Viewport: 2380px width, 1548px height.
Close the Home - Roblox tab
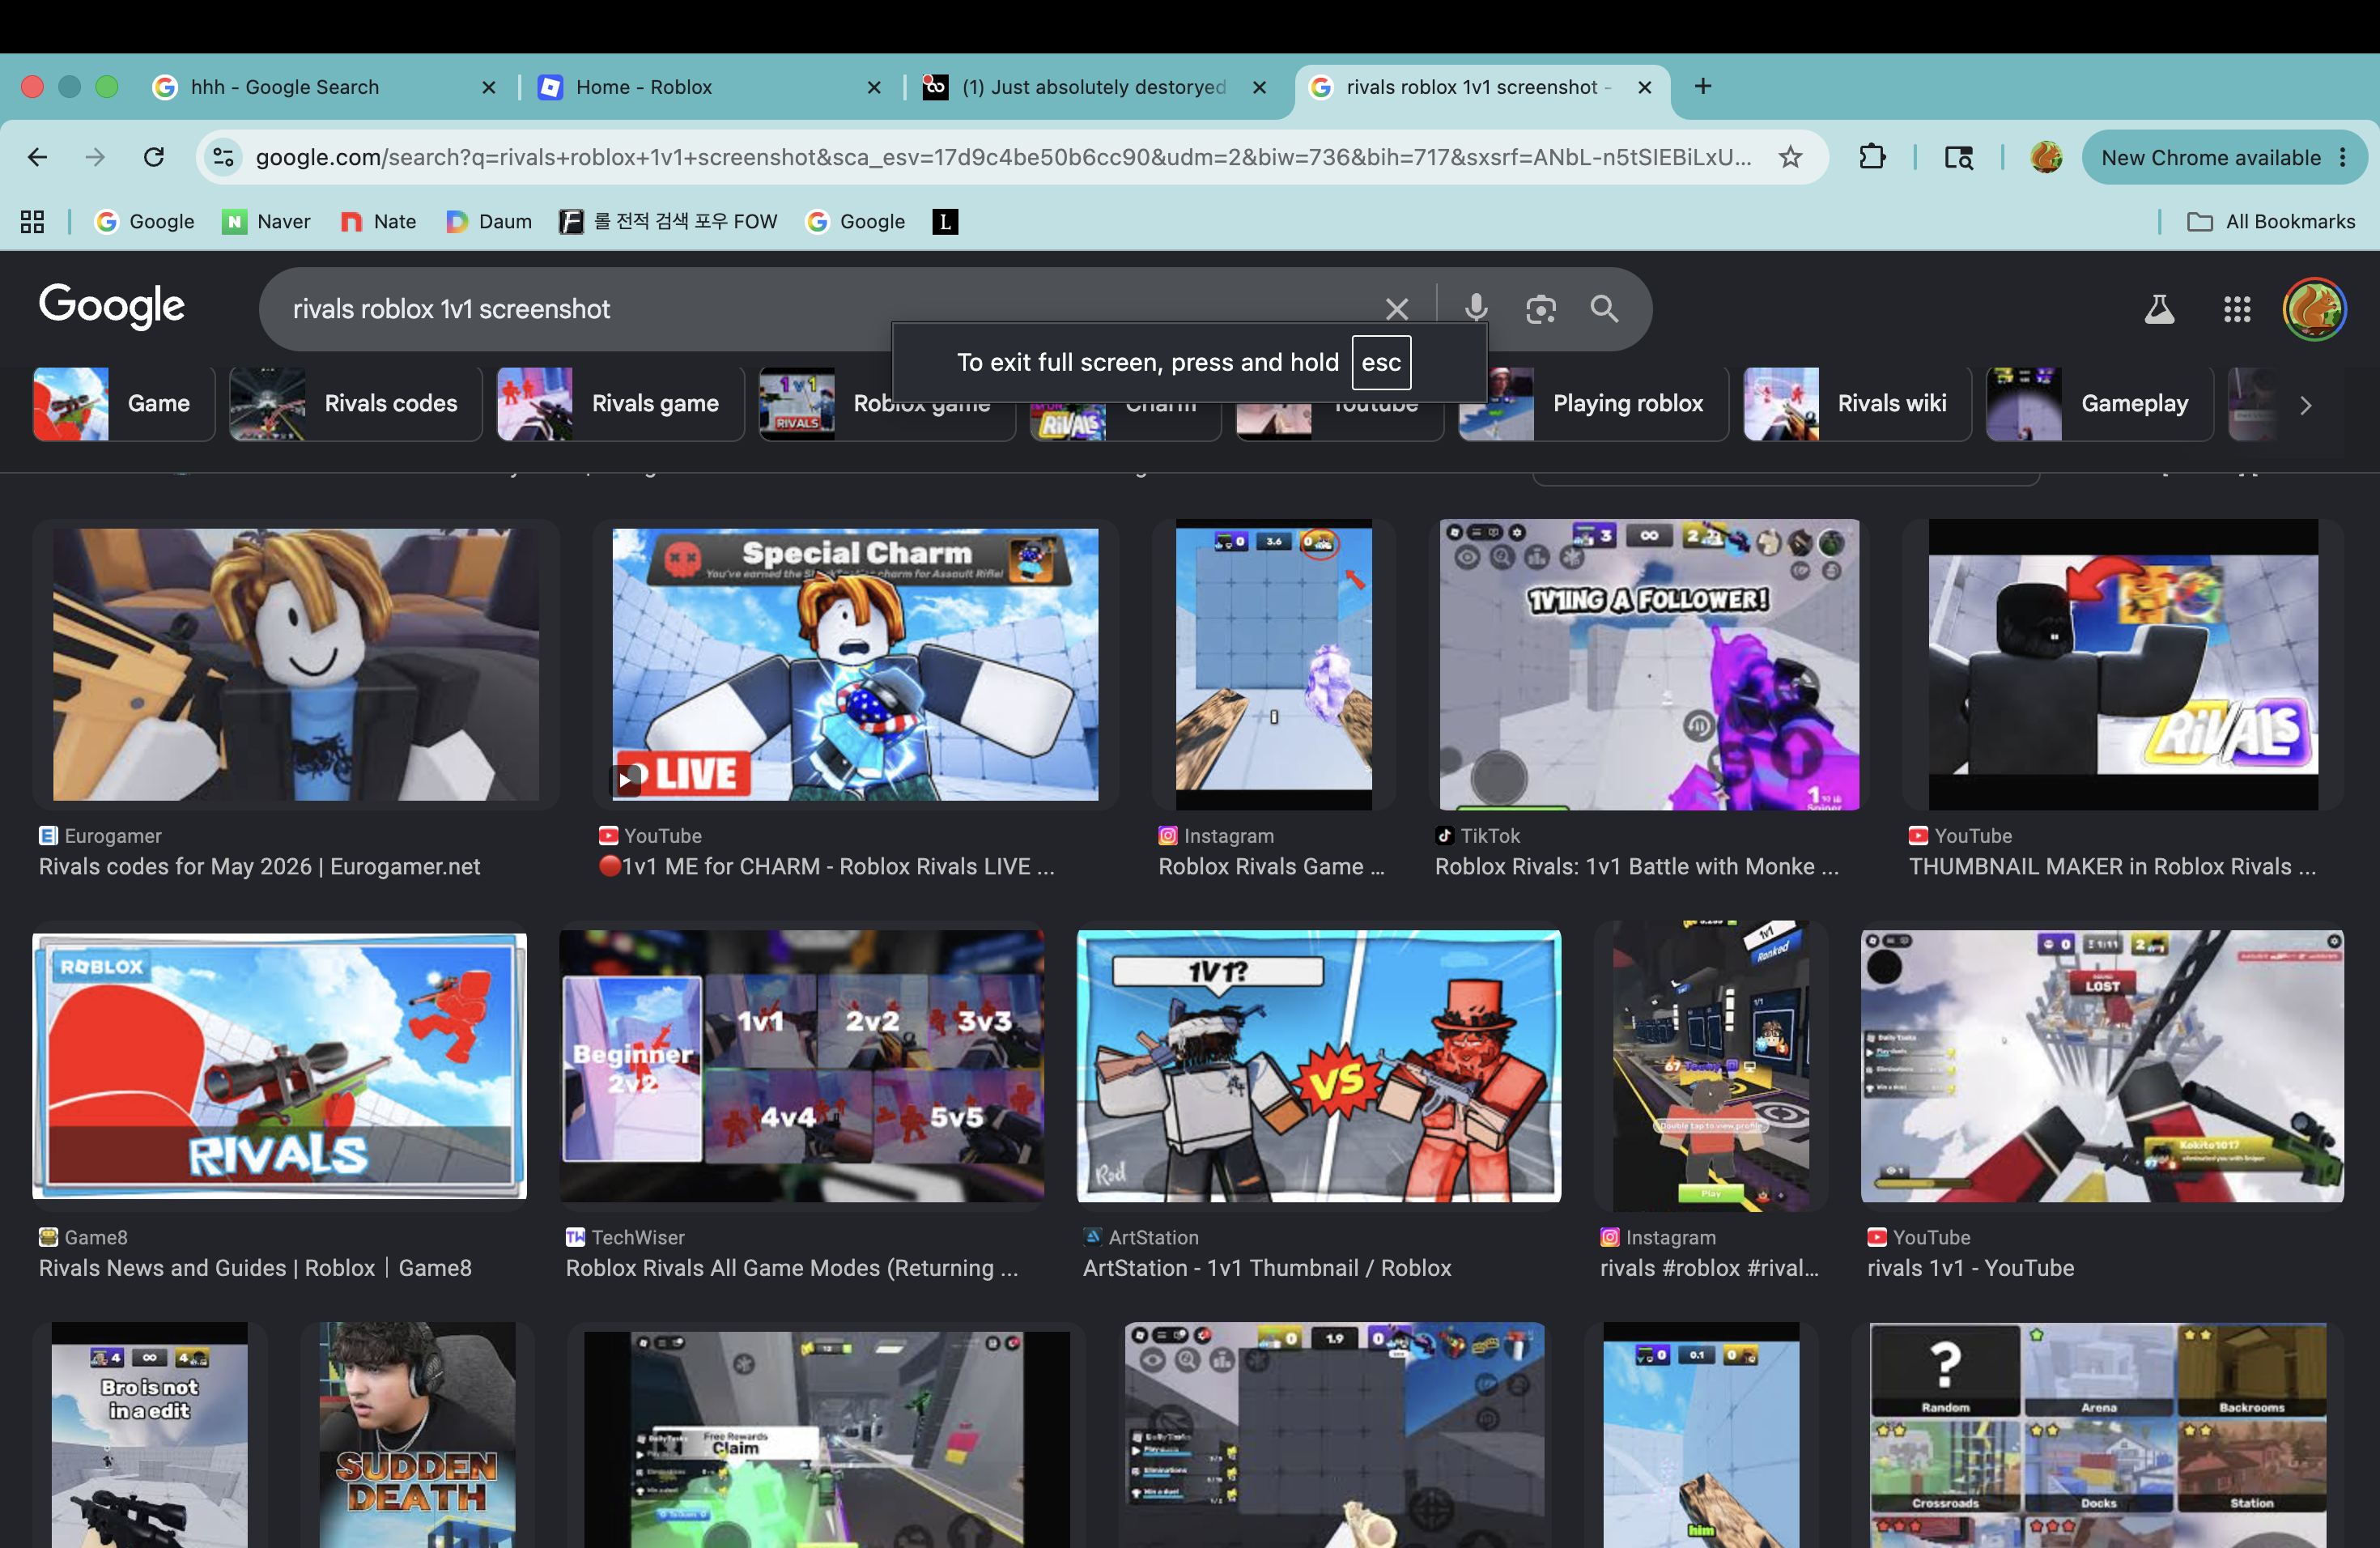point(874,87)
